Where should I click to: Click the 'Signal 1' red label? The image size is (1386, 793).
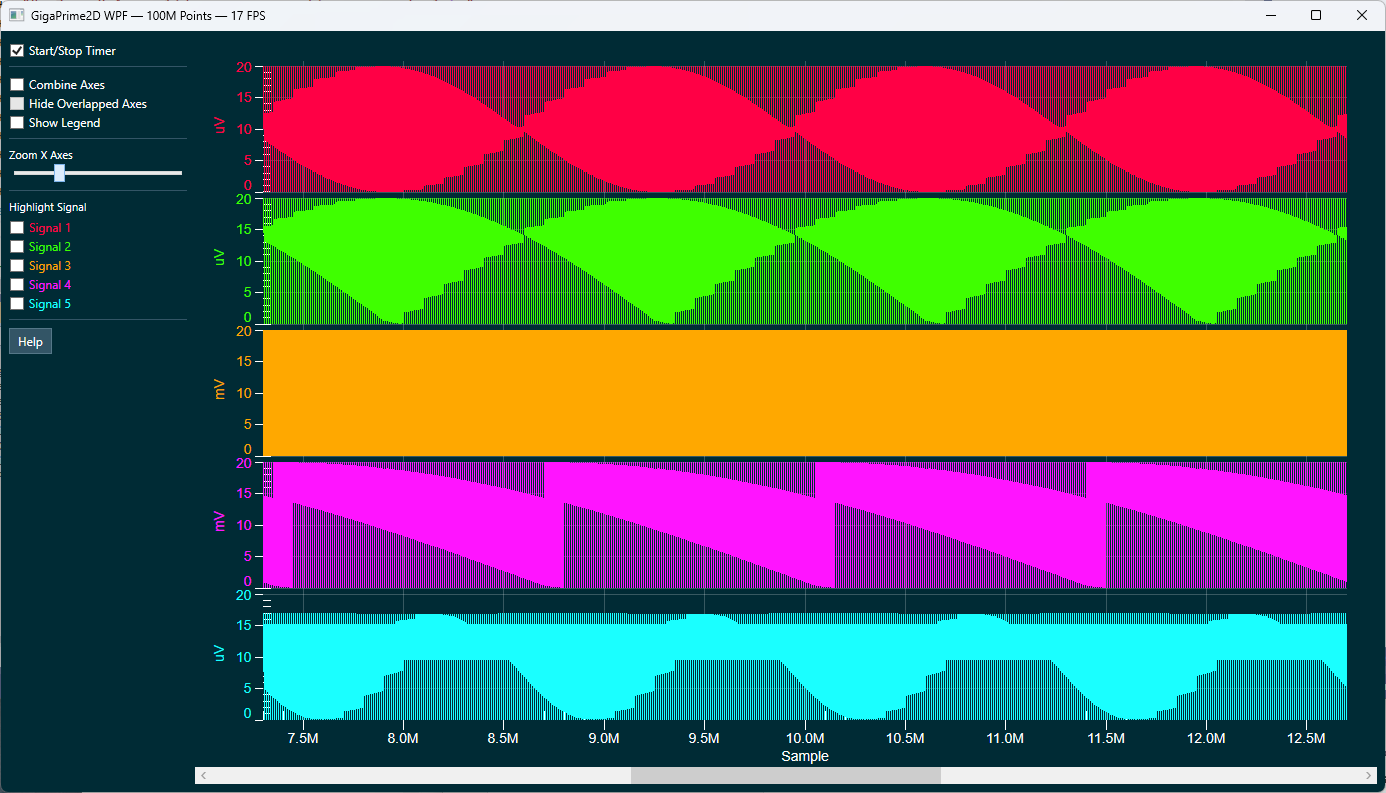50,228
